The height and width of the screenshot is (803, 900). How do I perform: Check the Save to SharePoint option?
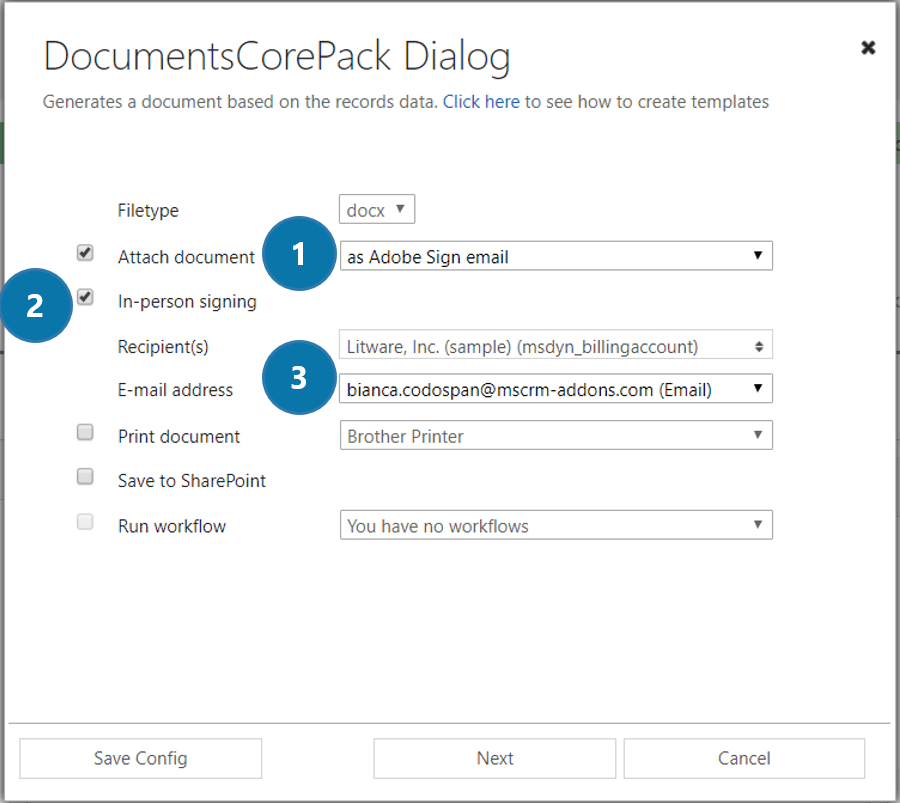tap(86, 477)
